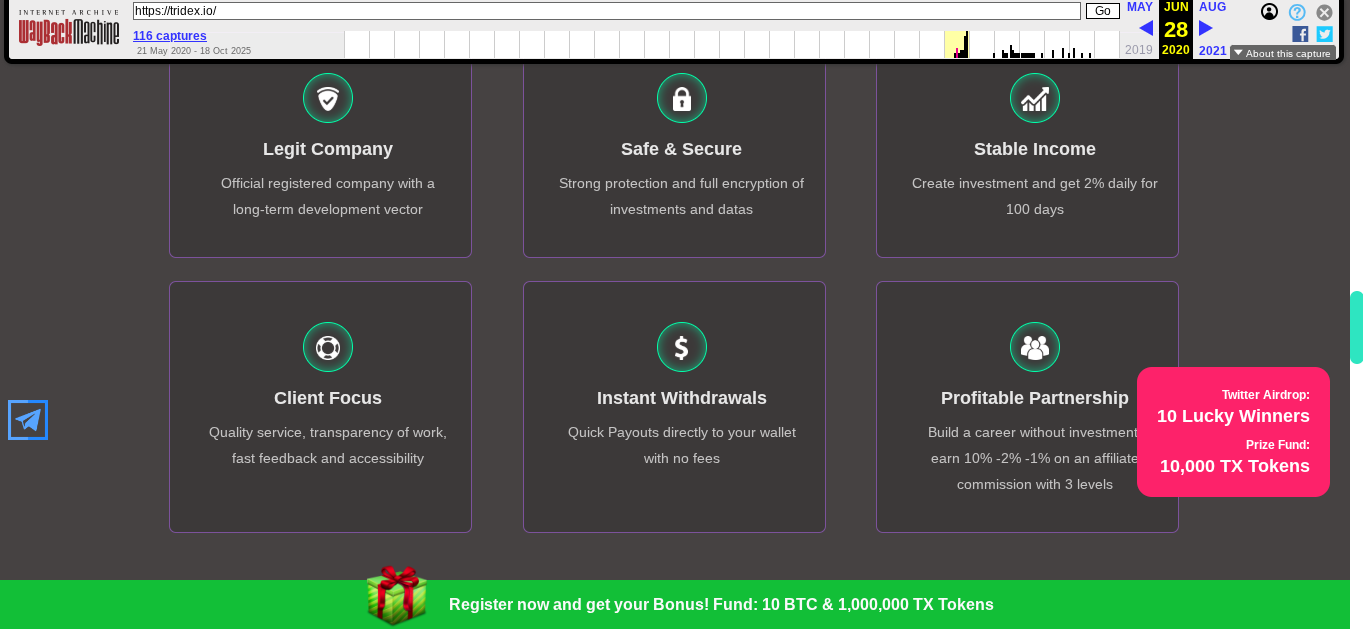Click the Stable Income chart icon
Screen dimensions: 1363x629
point(1035,98)
